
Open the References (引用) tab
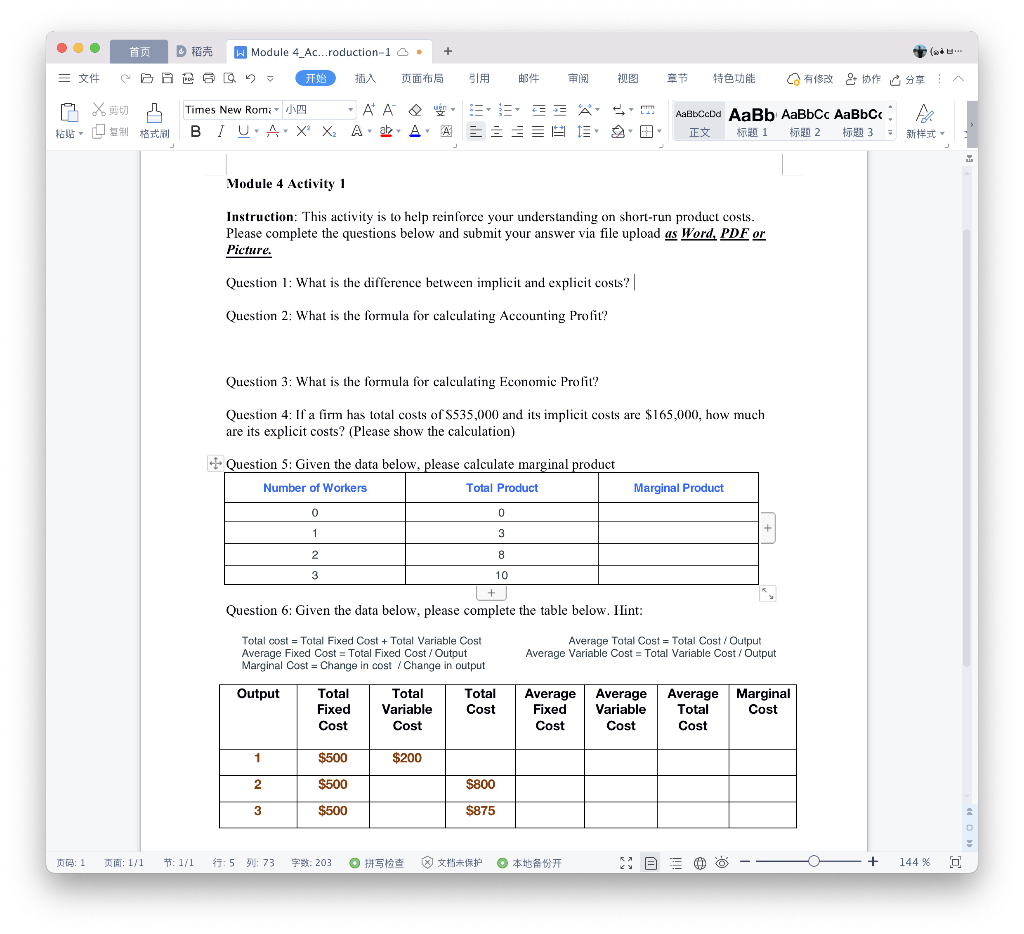[479, 78]
